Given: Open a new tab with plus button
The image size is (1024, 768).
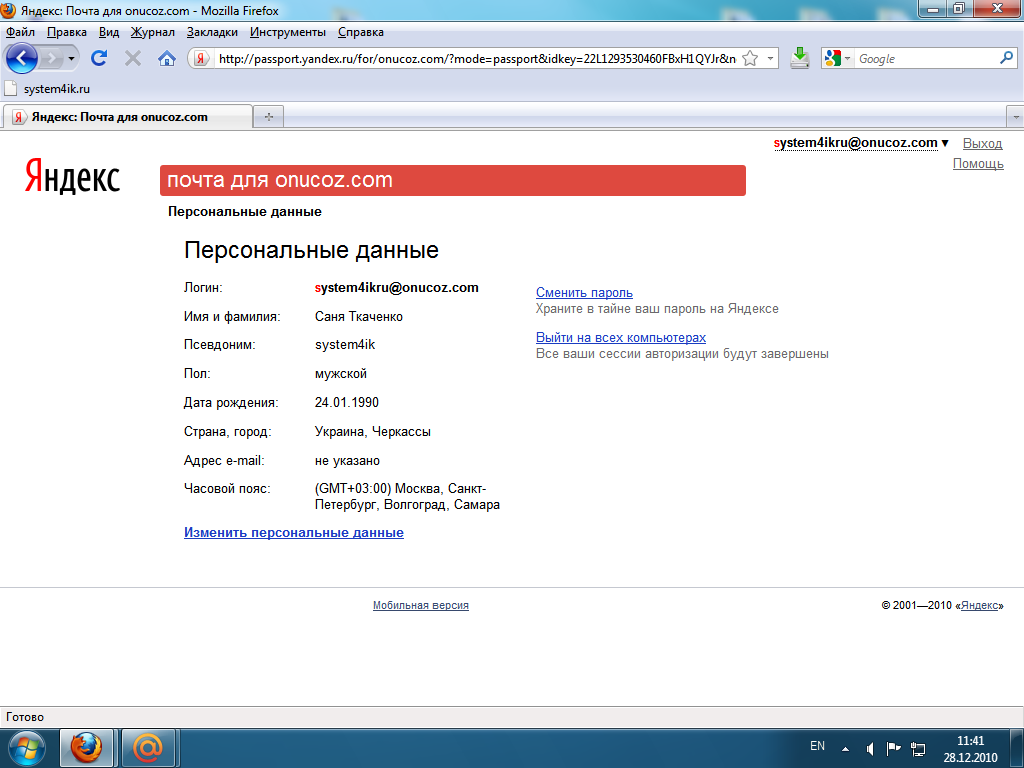Looking at the screenshot, I should coord(268,117).
